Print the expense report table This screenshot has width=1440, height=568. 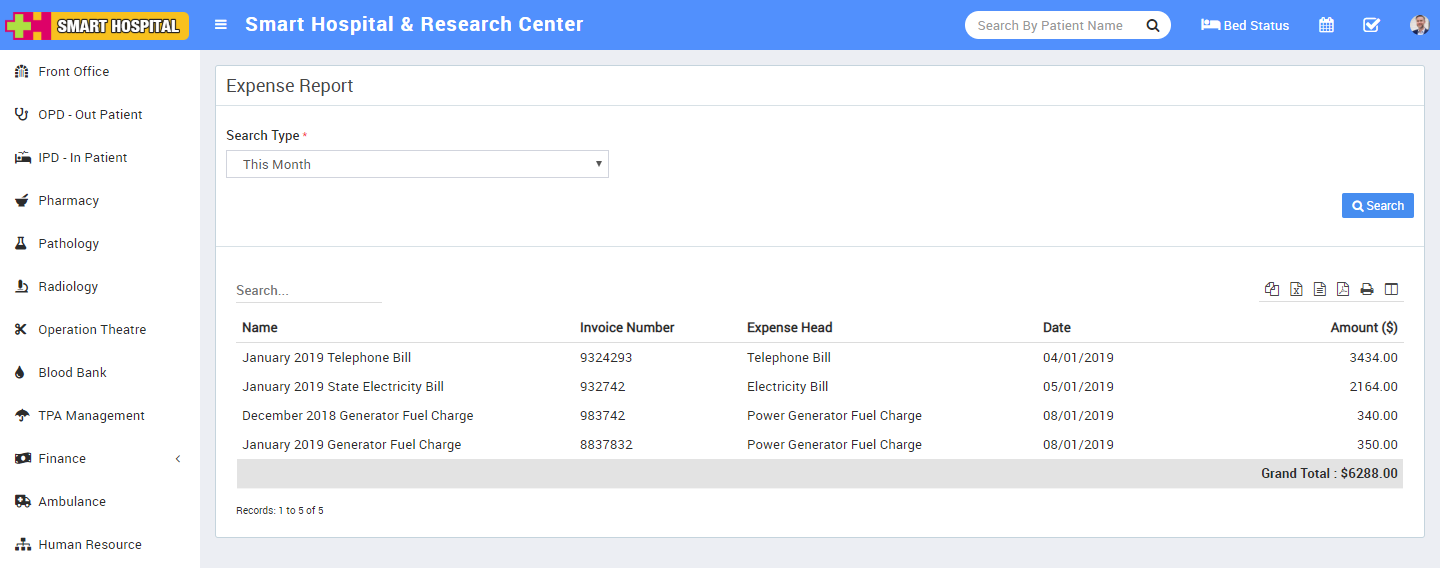1367,289
